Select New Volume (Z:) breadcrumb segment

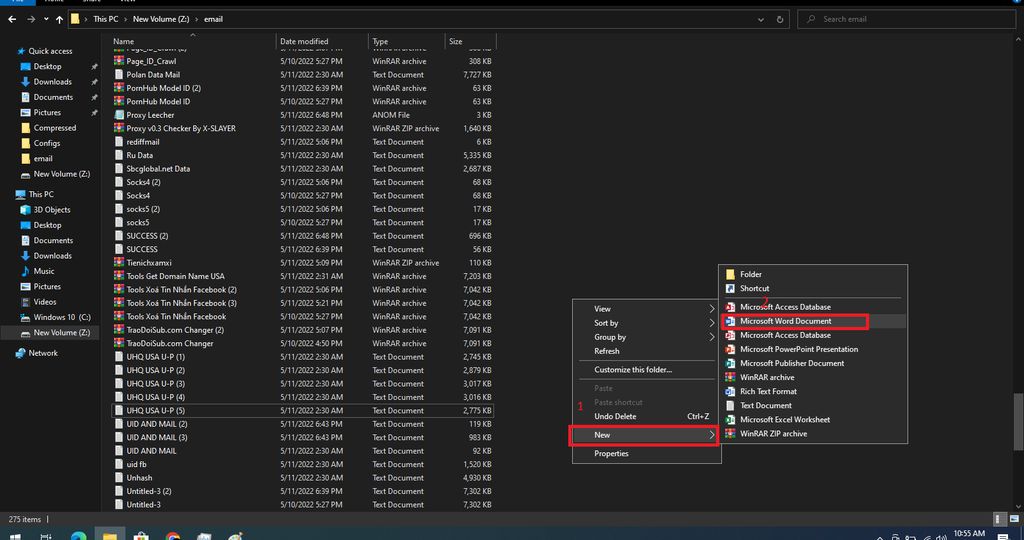161,20
